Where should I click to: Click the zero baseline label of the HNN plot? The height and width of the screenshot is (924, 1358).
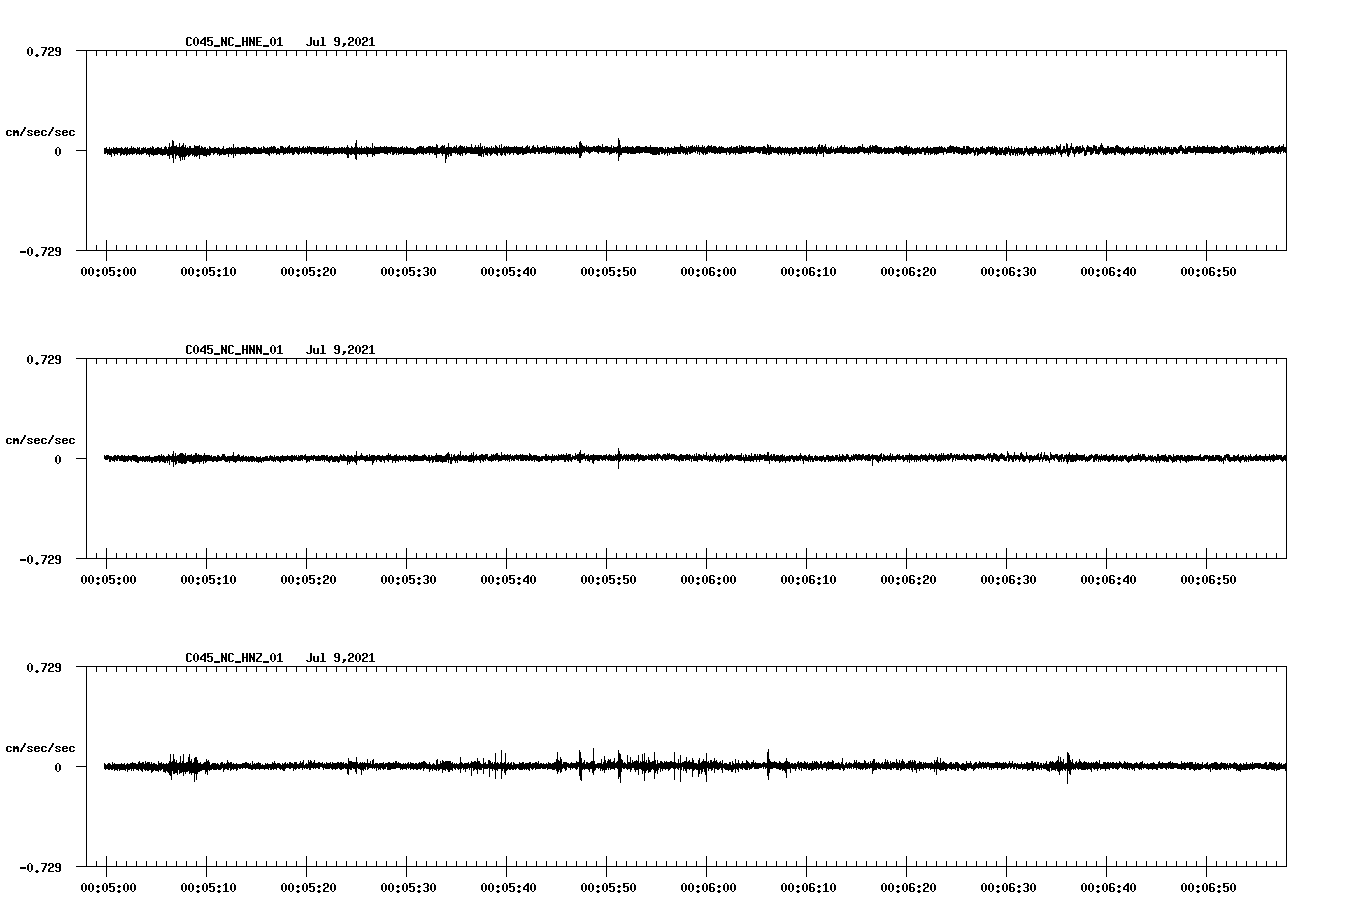(x=55, y=459)
